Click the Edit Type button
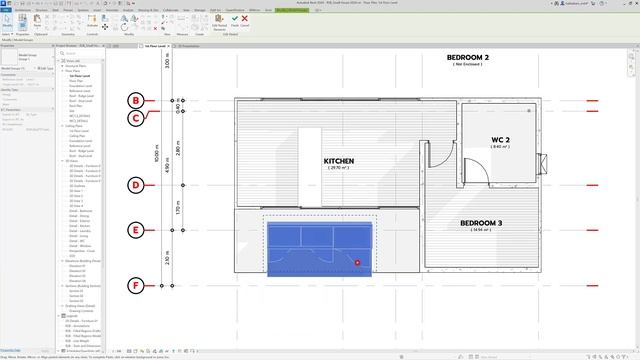The image size is (640, 360). [x=46, y=69]
